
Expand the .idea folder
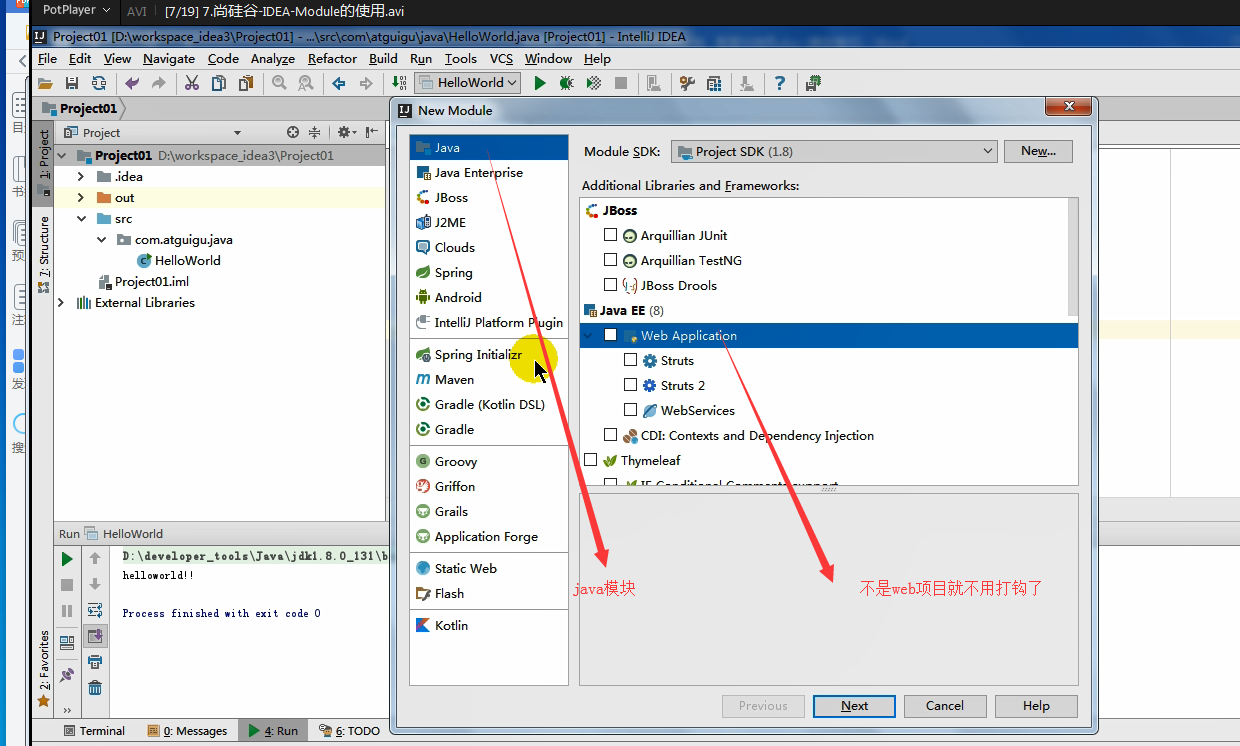pos(80,176)
